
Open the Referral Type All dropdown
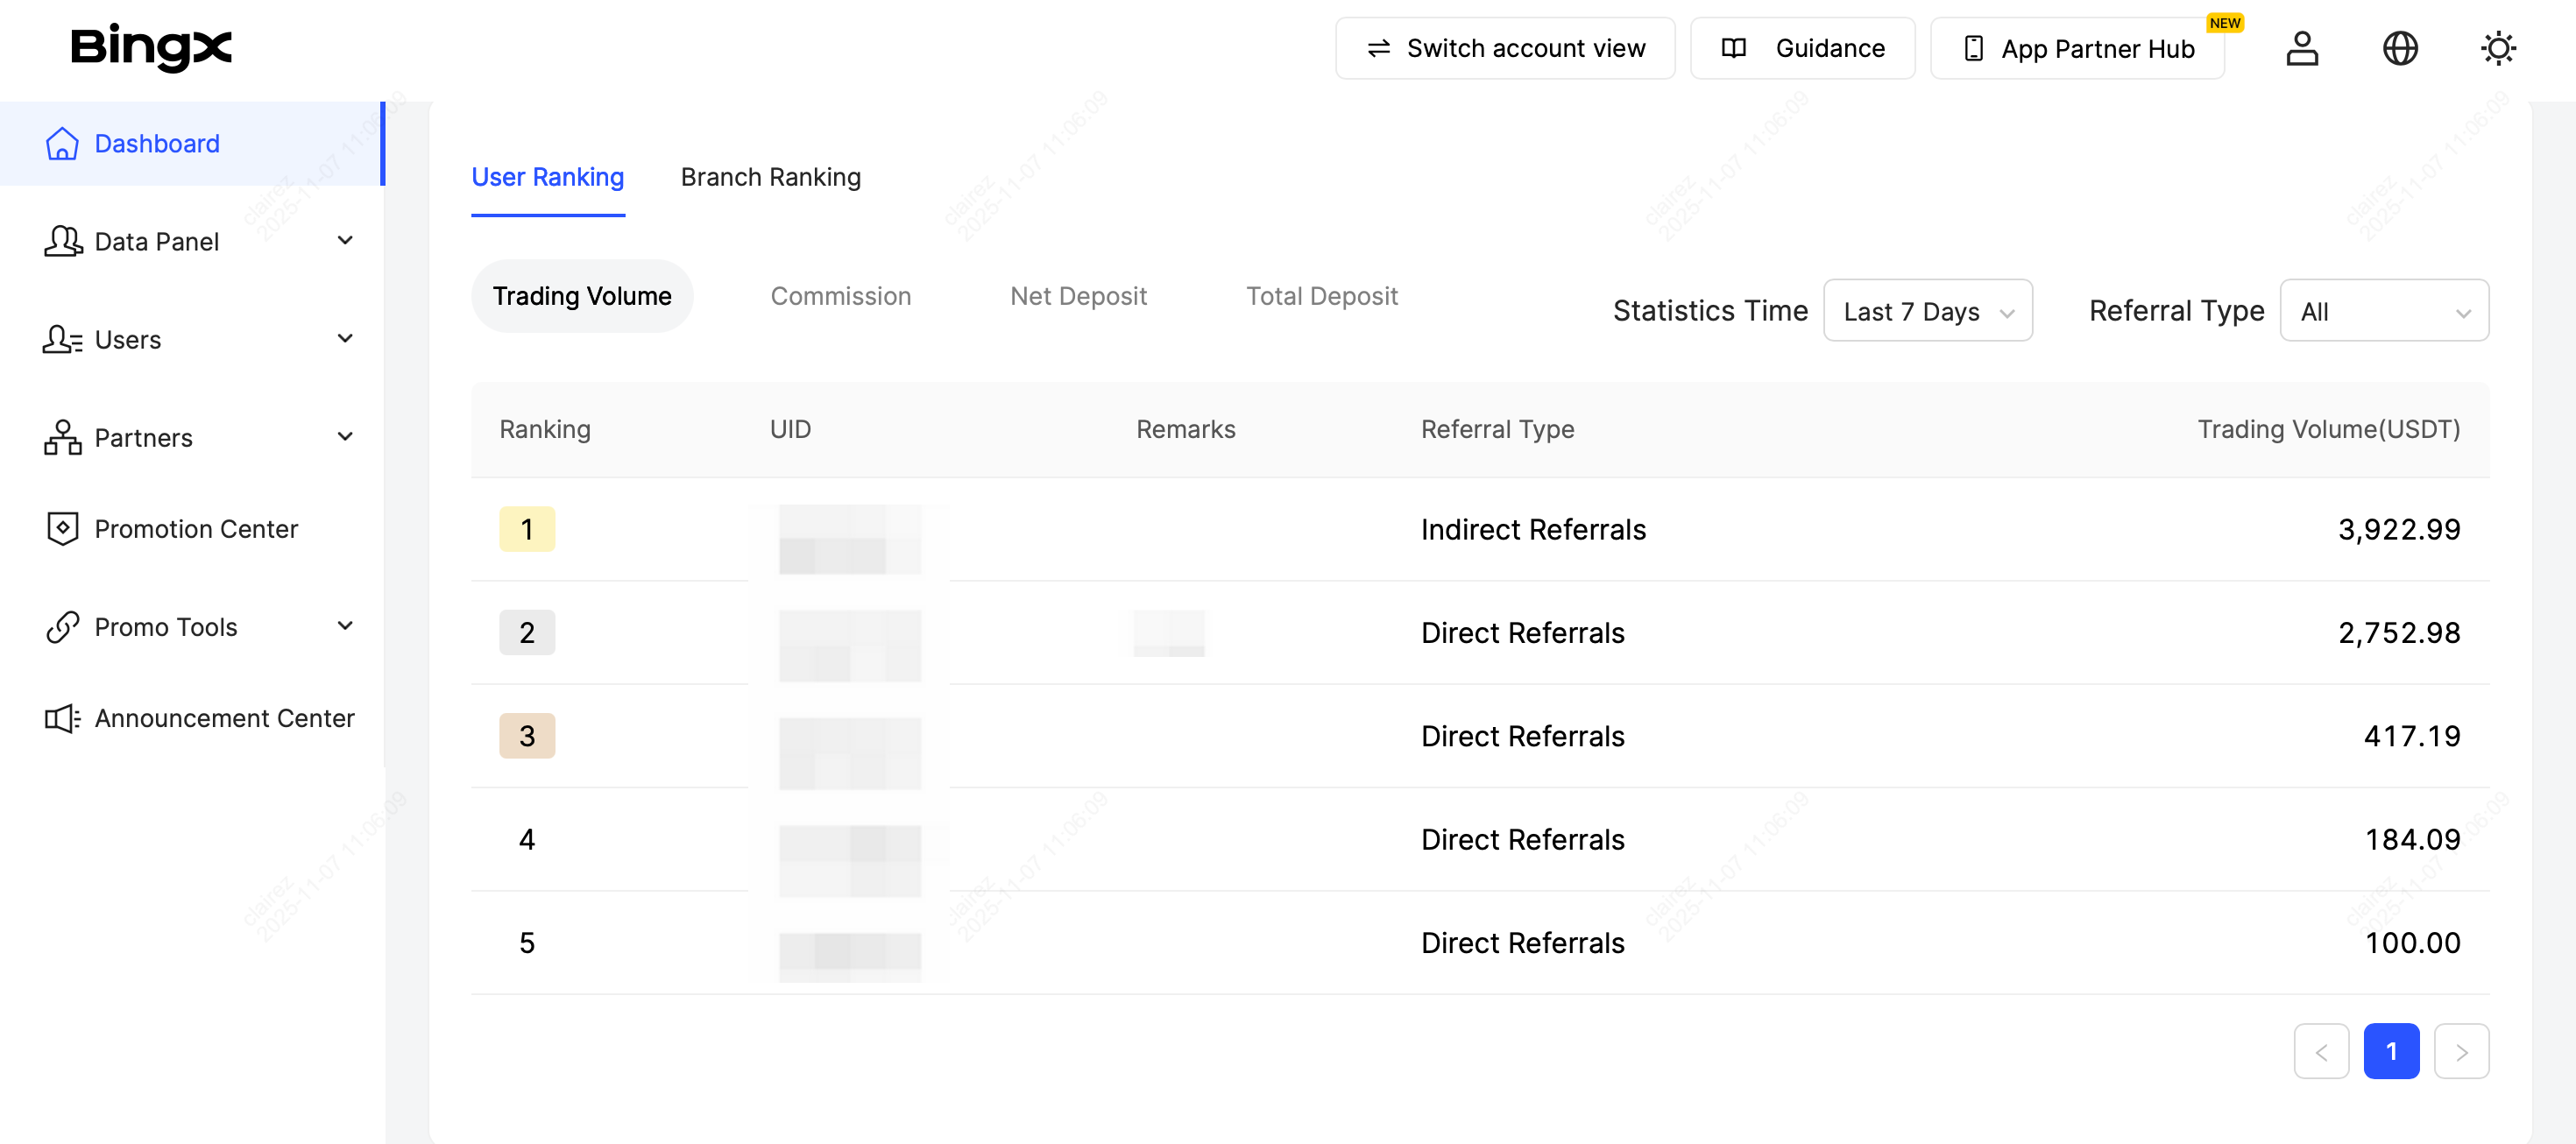(x=2383, y=311)
